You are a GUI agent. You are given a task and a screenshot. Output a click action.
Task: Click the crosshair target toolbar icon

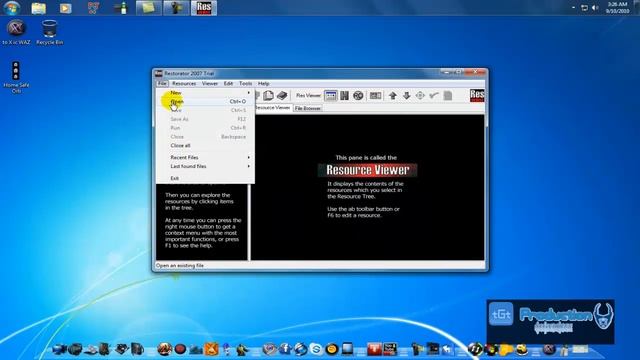tap(420, 96)
